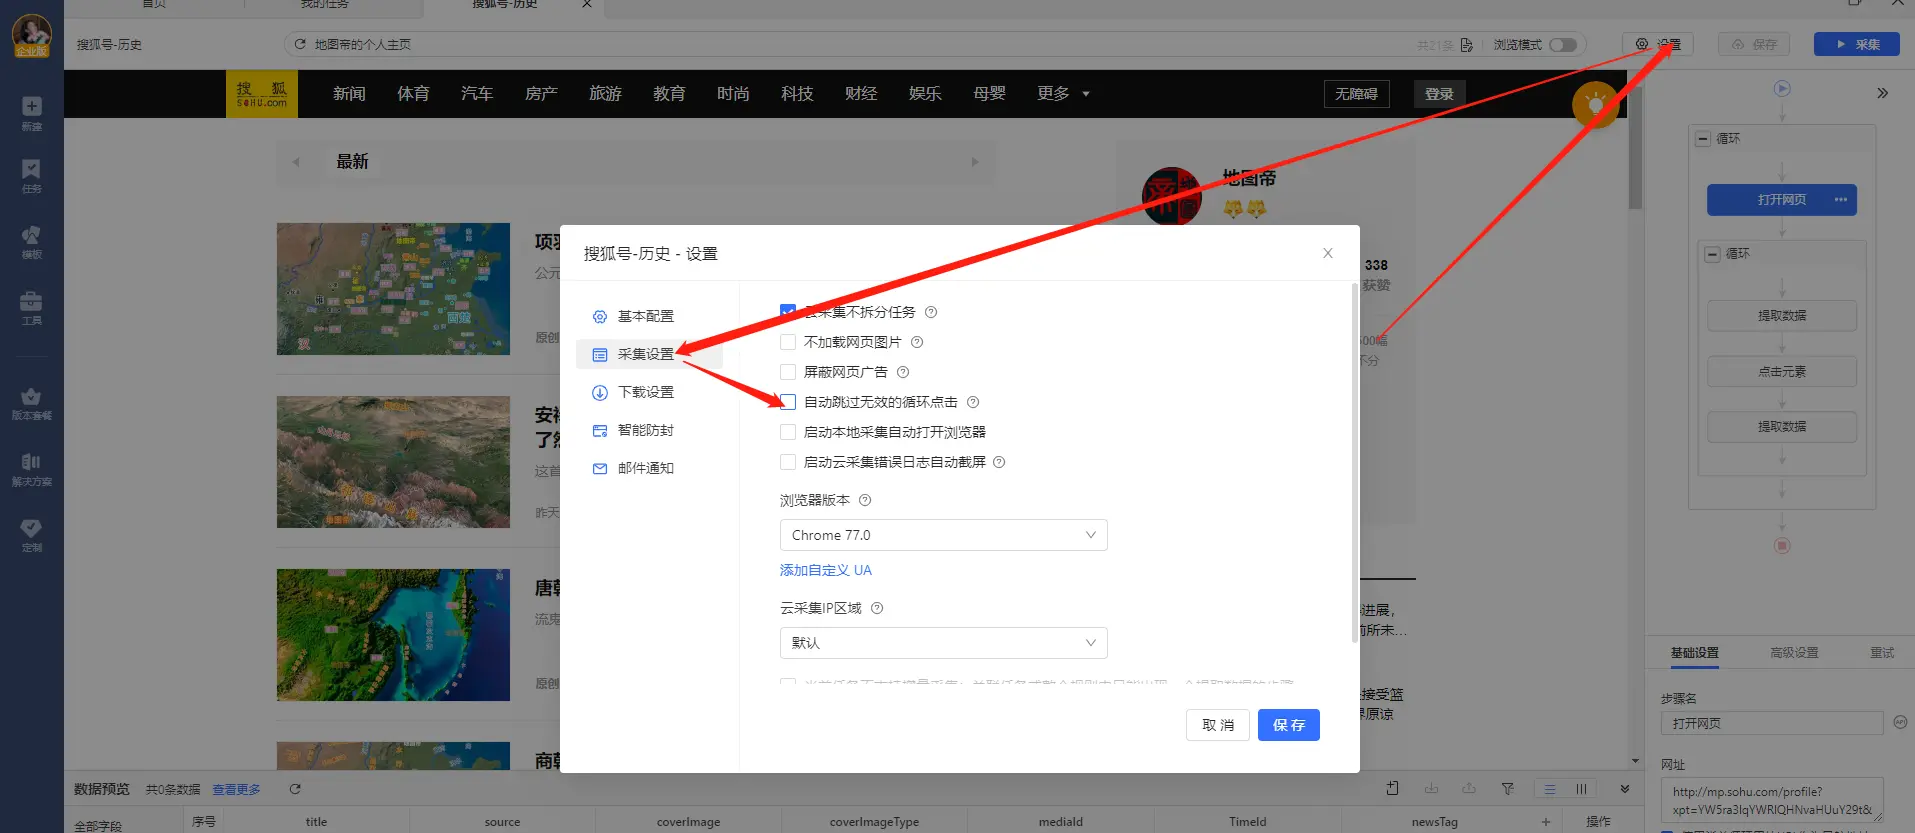
Task: Enable 不加载网页图片 checkbox
Action: 788,342
